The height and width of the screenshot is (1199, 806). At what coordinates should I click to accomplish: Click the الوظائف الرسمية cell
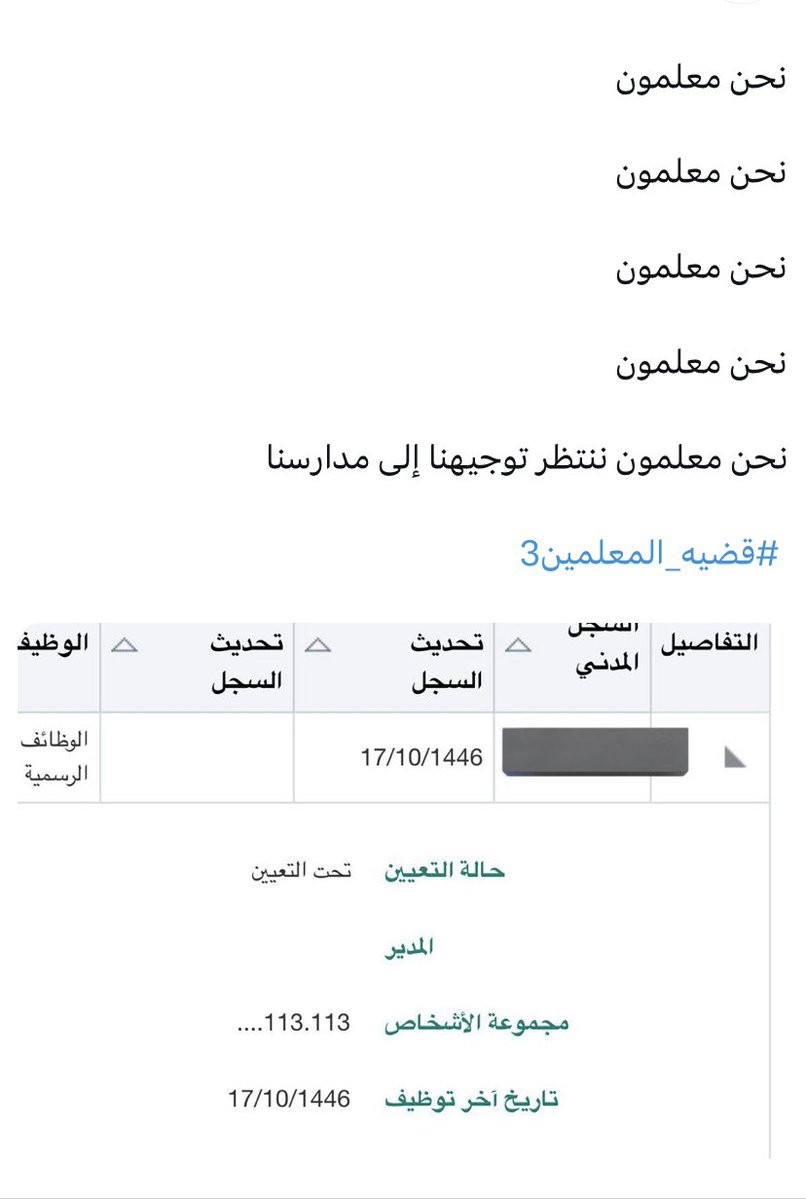tap(55, 757)
